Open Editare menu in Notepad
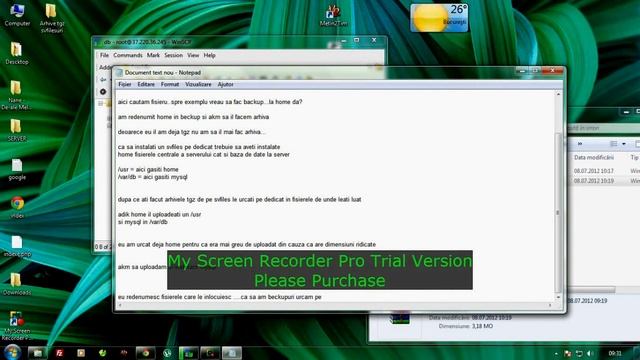 tap(146, 84)
